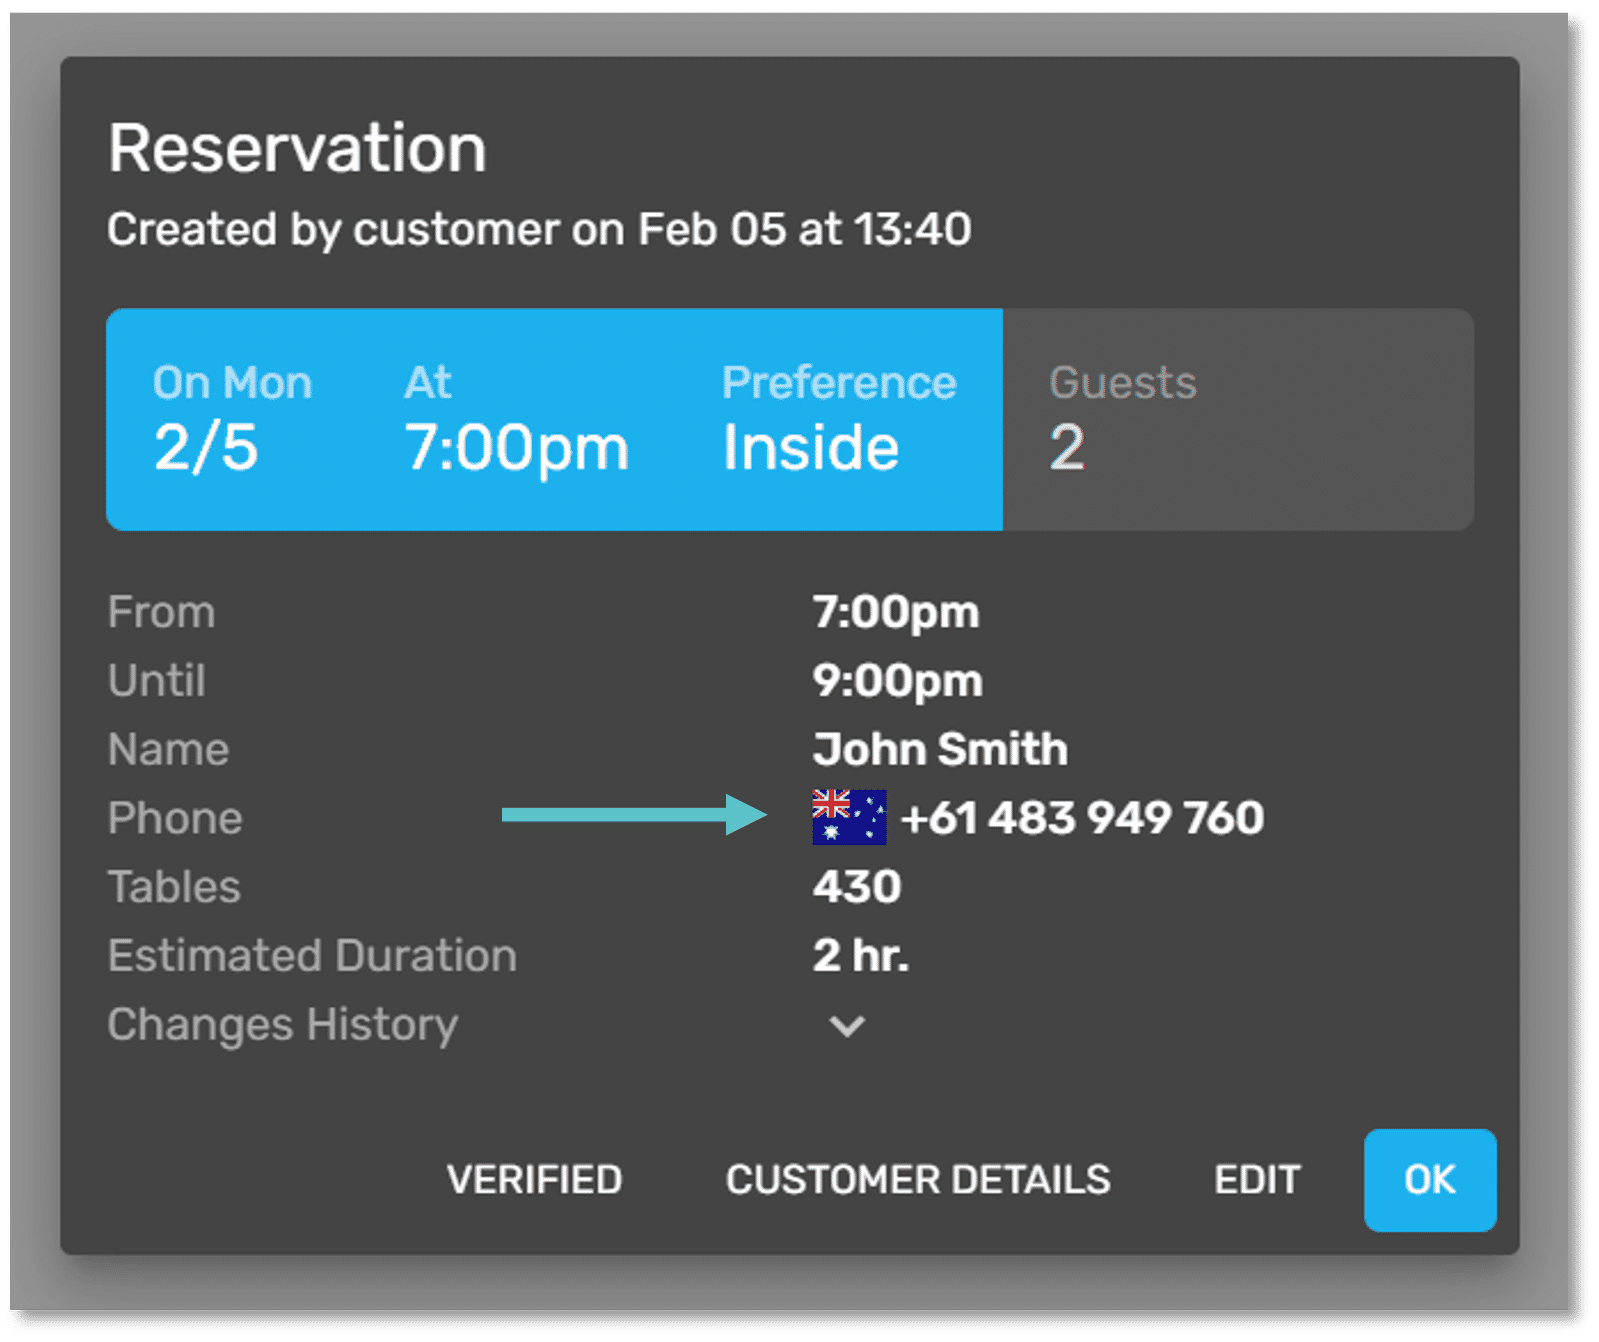This screenshot has height=1342, width=1599.
Task: Click the OK button
Action: [x=1429, y=1180]
